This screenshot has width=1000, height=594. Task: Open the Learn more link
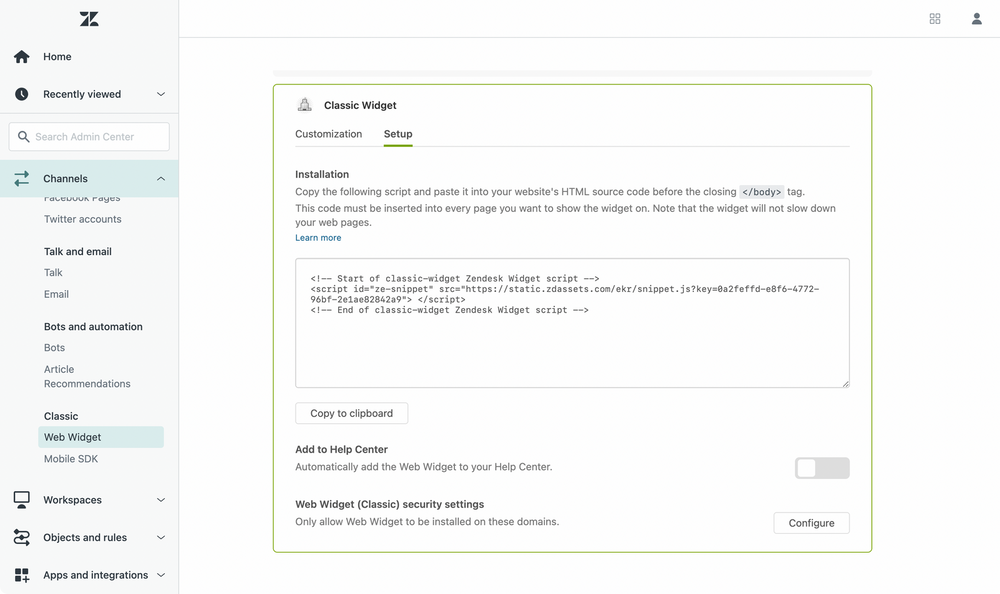(x=317, y=237)
